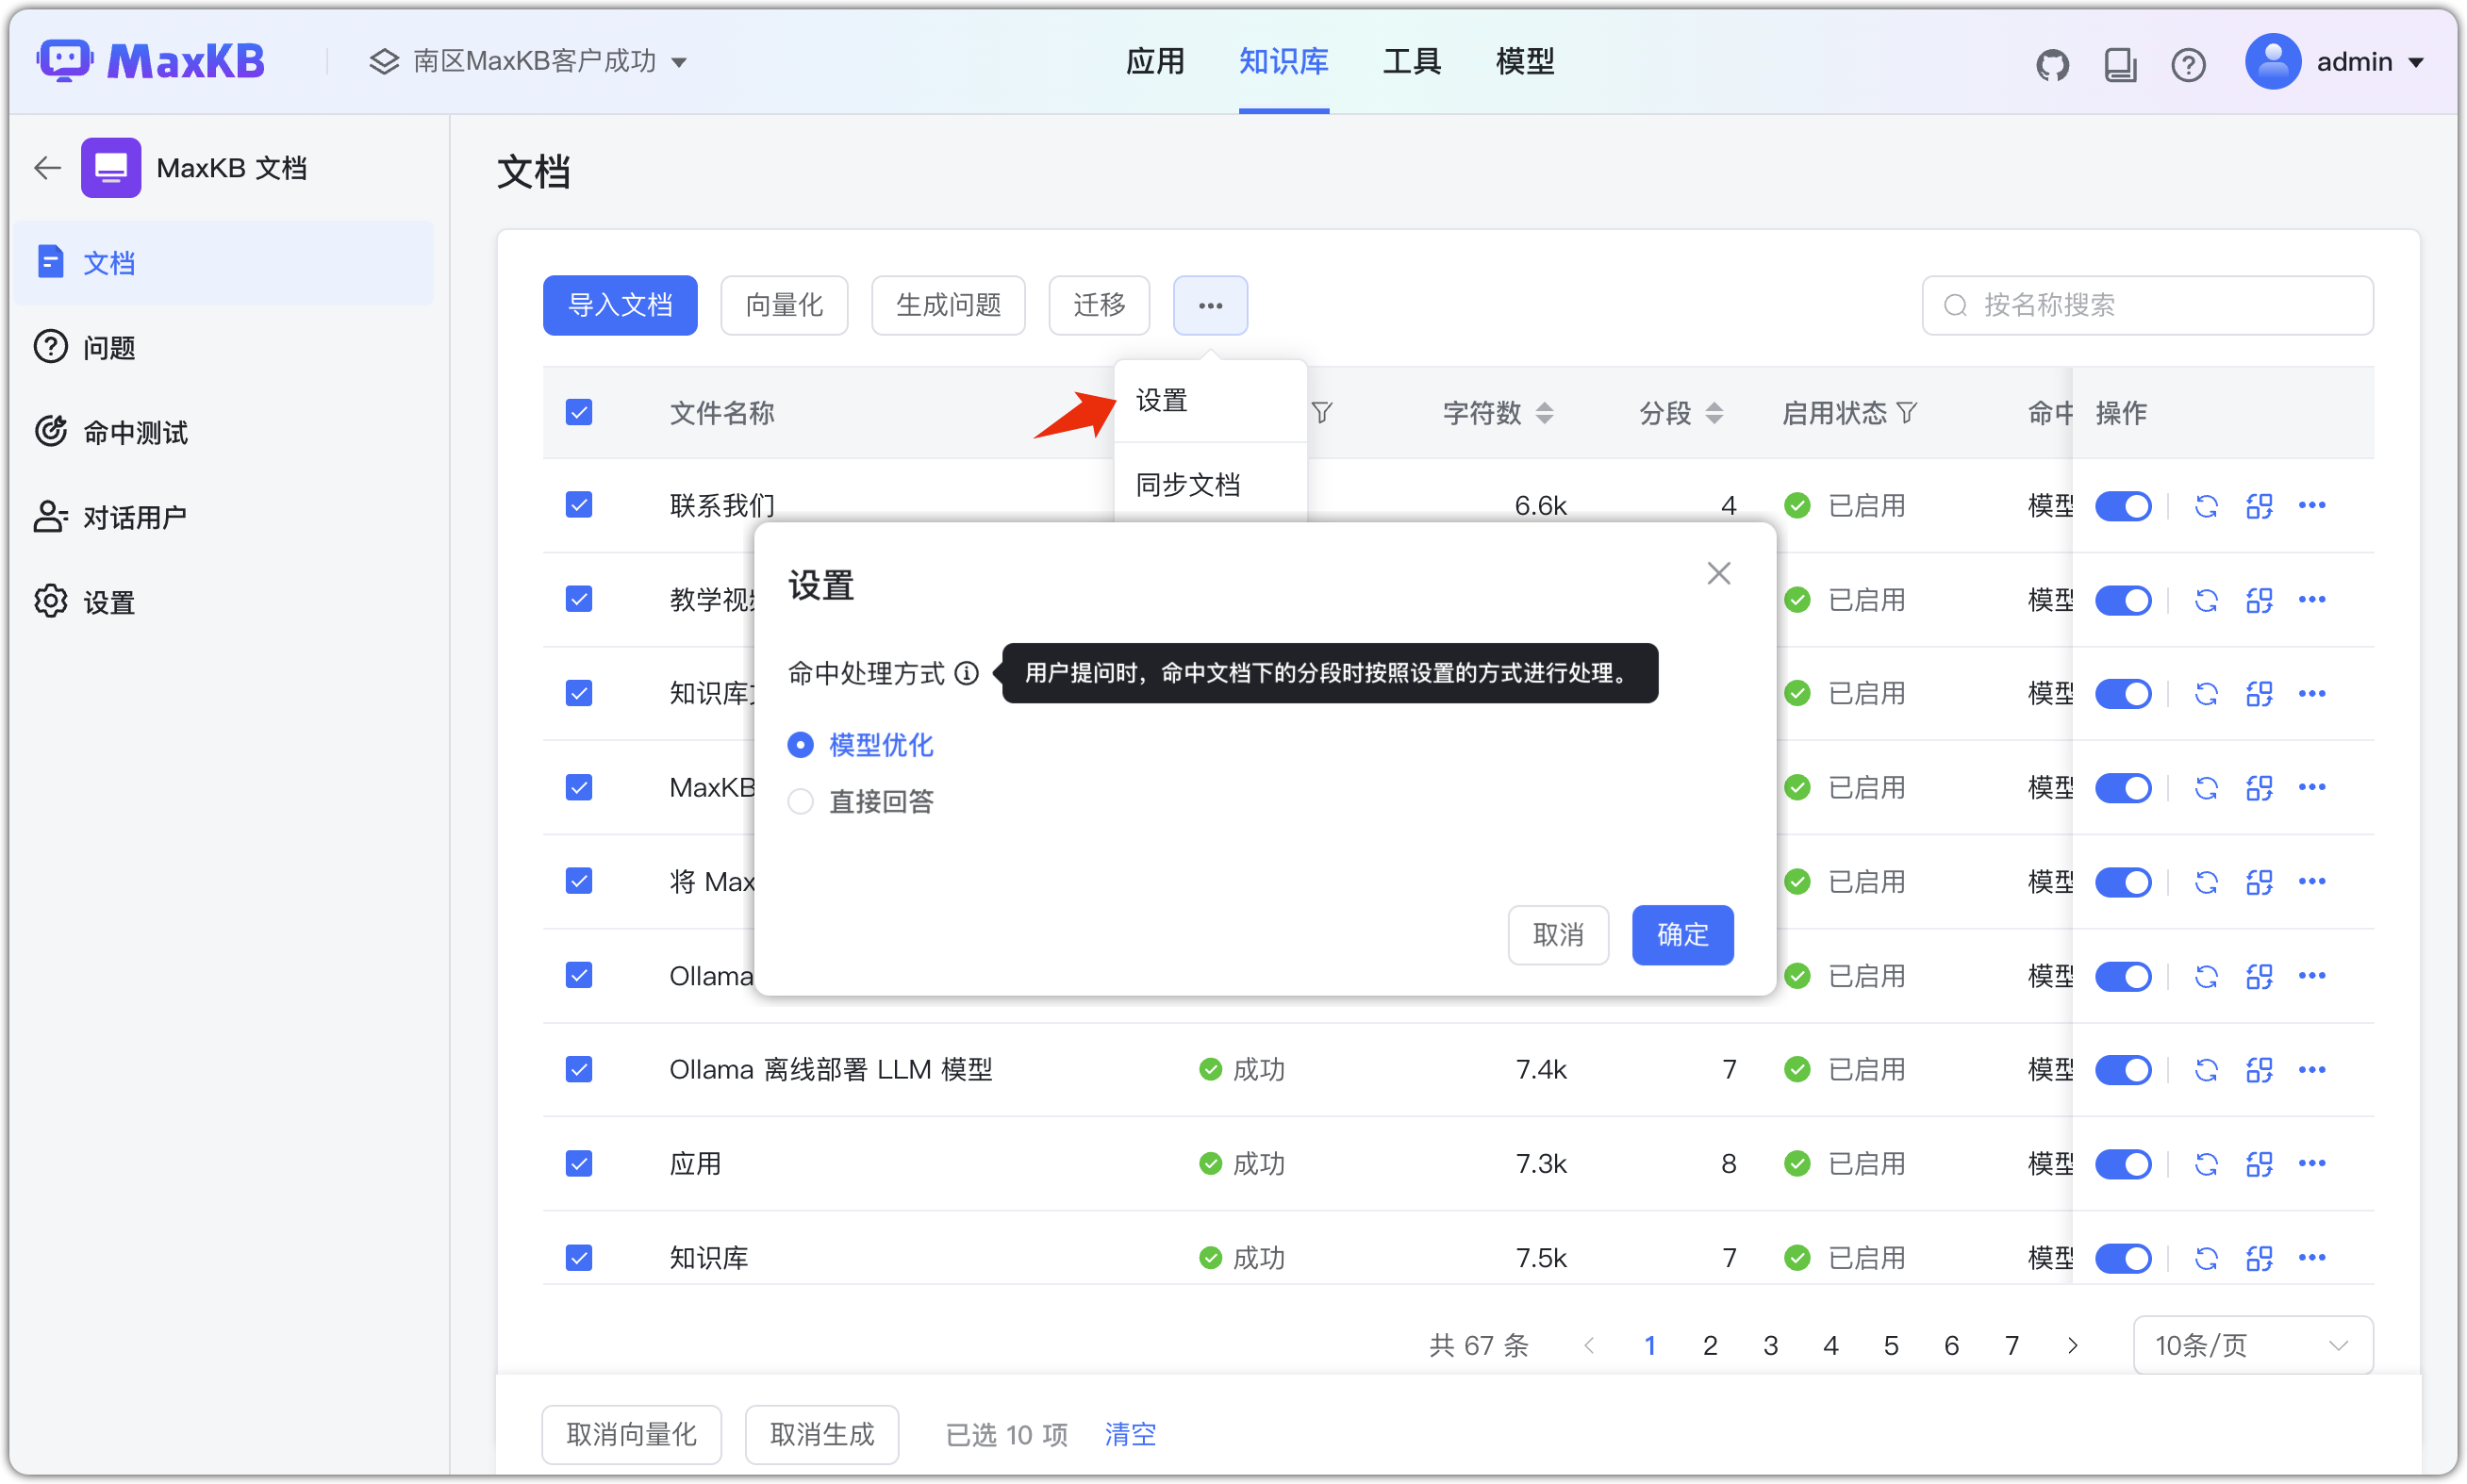Switch to the 工具 top tab
2467x1484 pixels.
click(1411, 62)
